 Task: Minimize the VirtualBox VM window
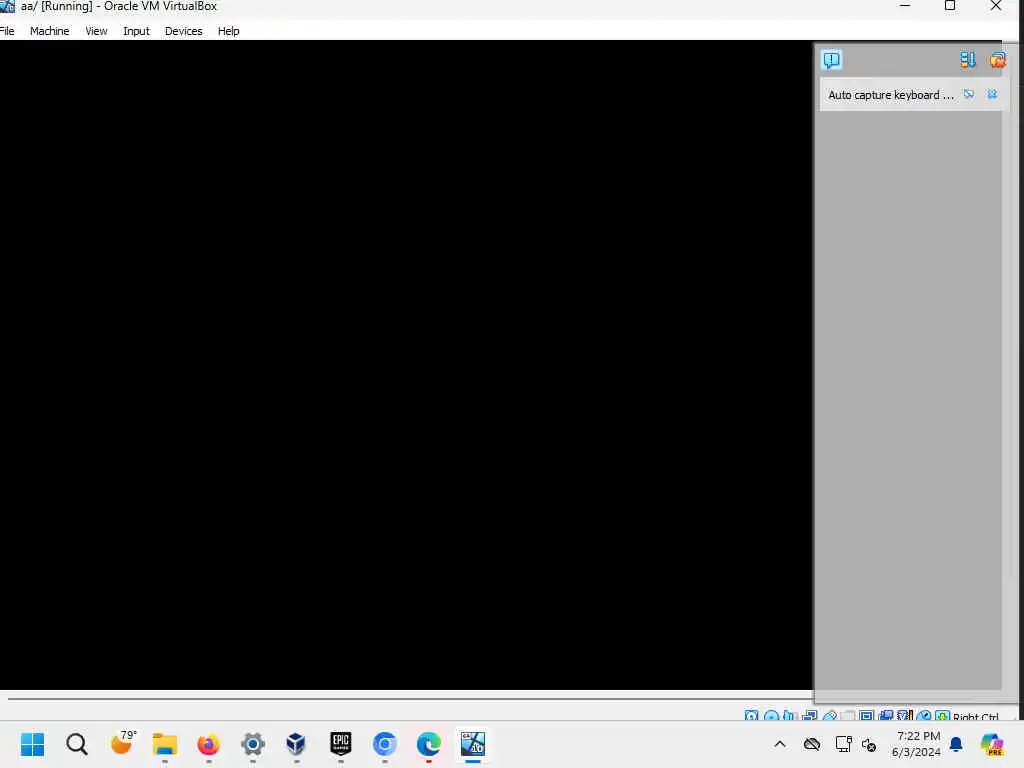click(904, 6)
